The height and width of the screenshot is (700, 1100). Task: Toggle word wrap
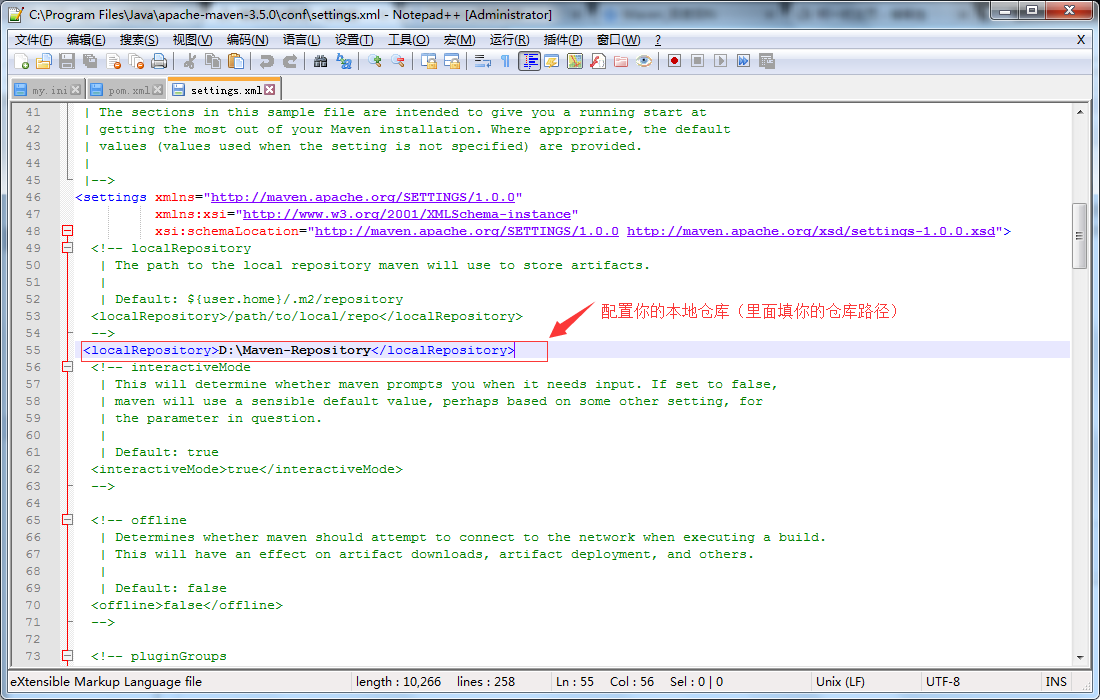click(483, 62)
